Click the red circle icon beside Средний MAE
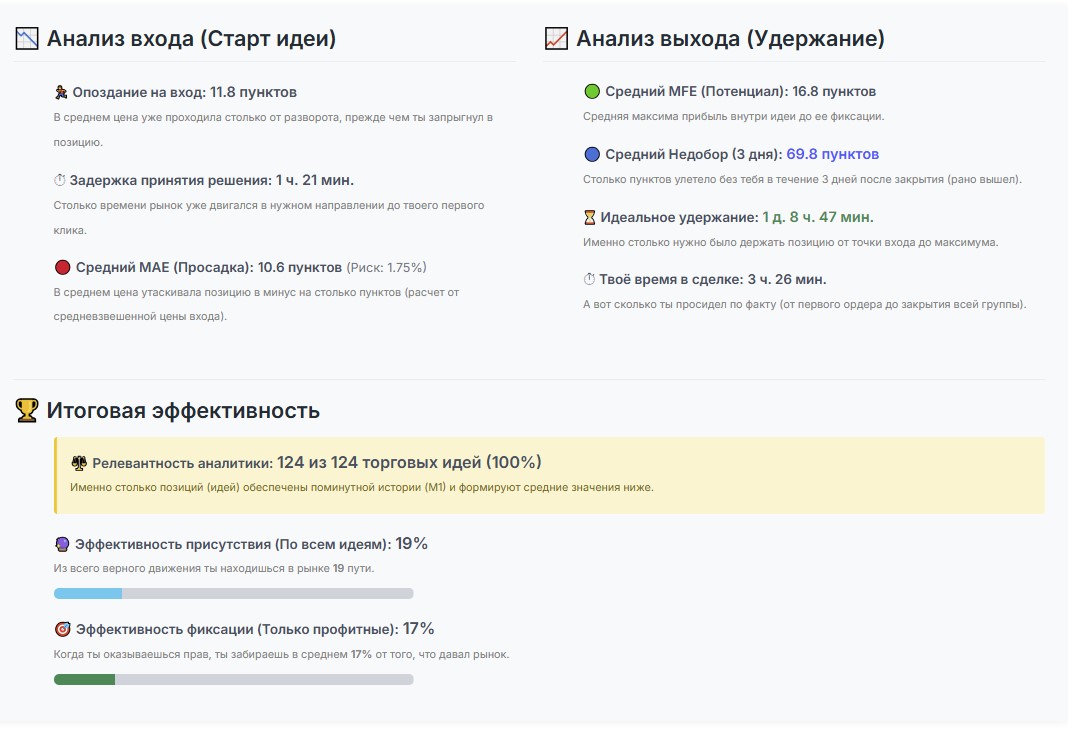The height and width of the screenshot is (733, 1068). pyautogui.click(x=63, y=267)
